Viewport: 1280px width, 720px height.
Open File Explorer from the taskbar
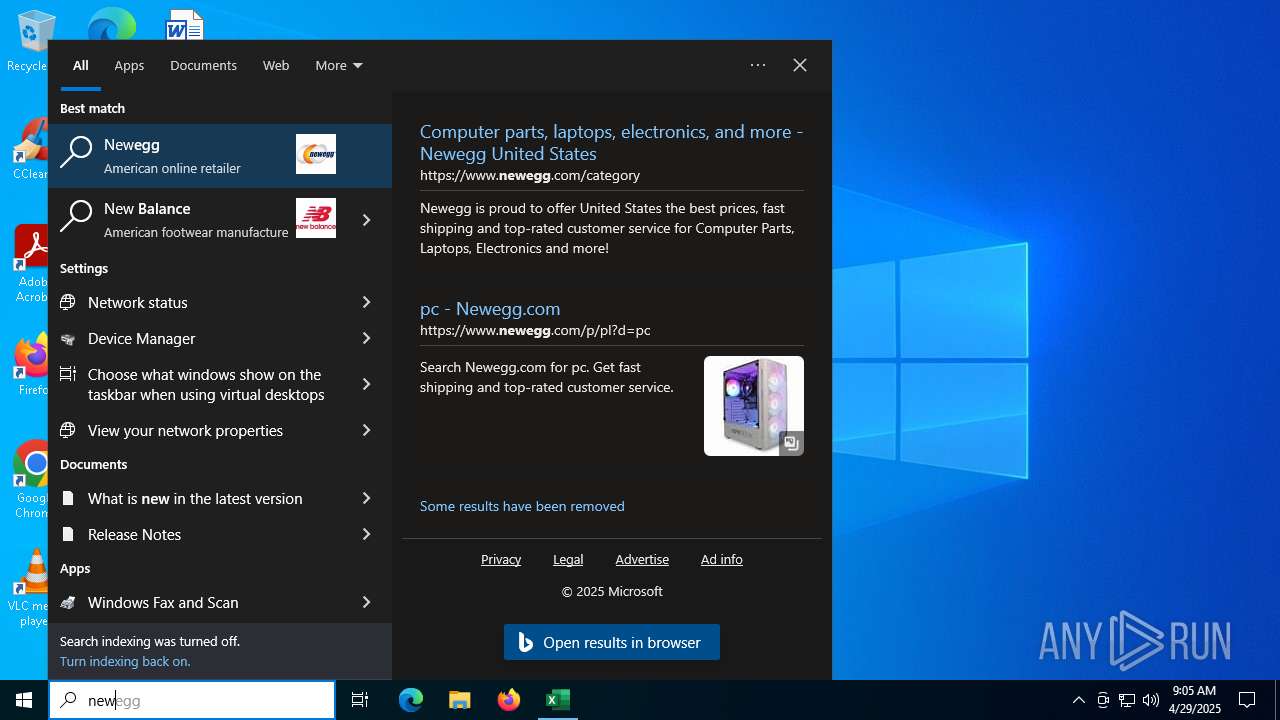(460, 700)
